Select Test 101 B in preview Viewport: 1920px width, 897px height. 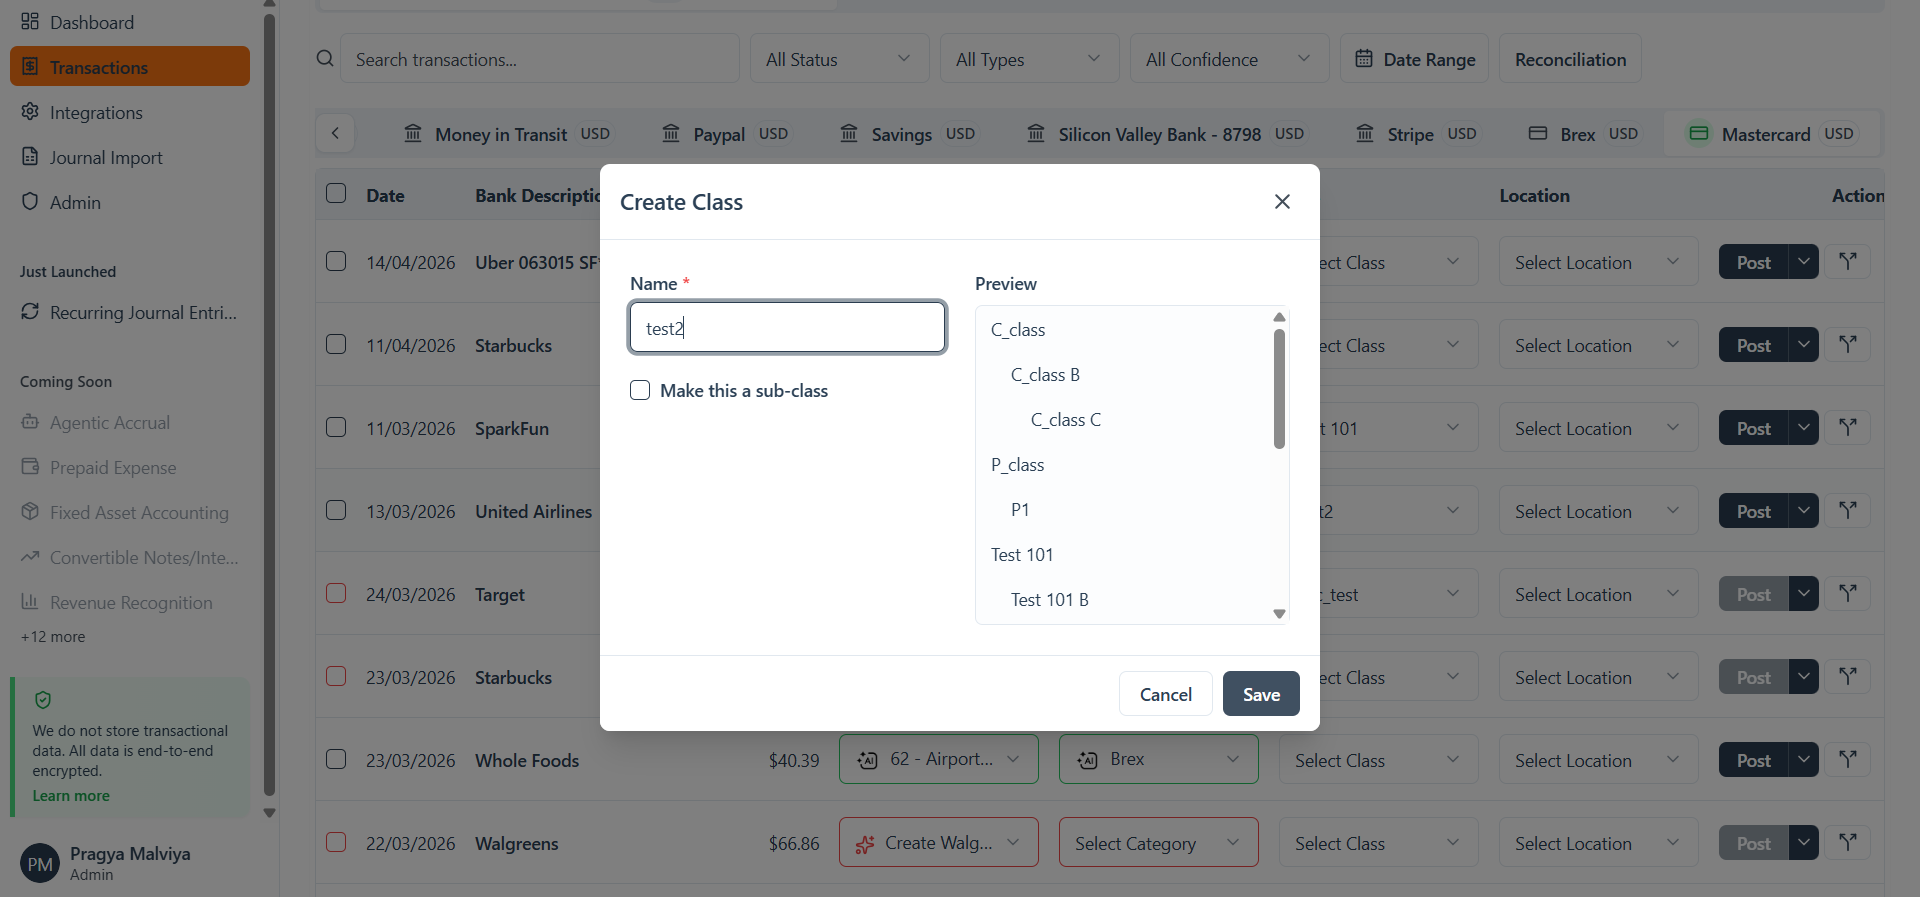(x=1050, y=600)
